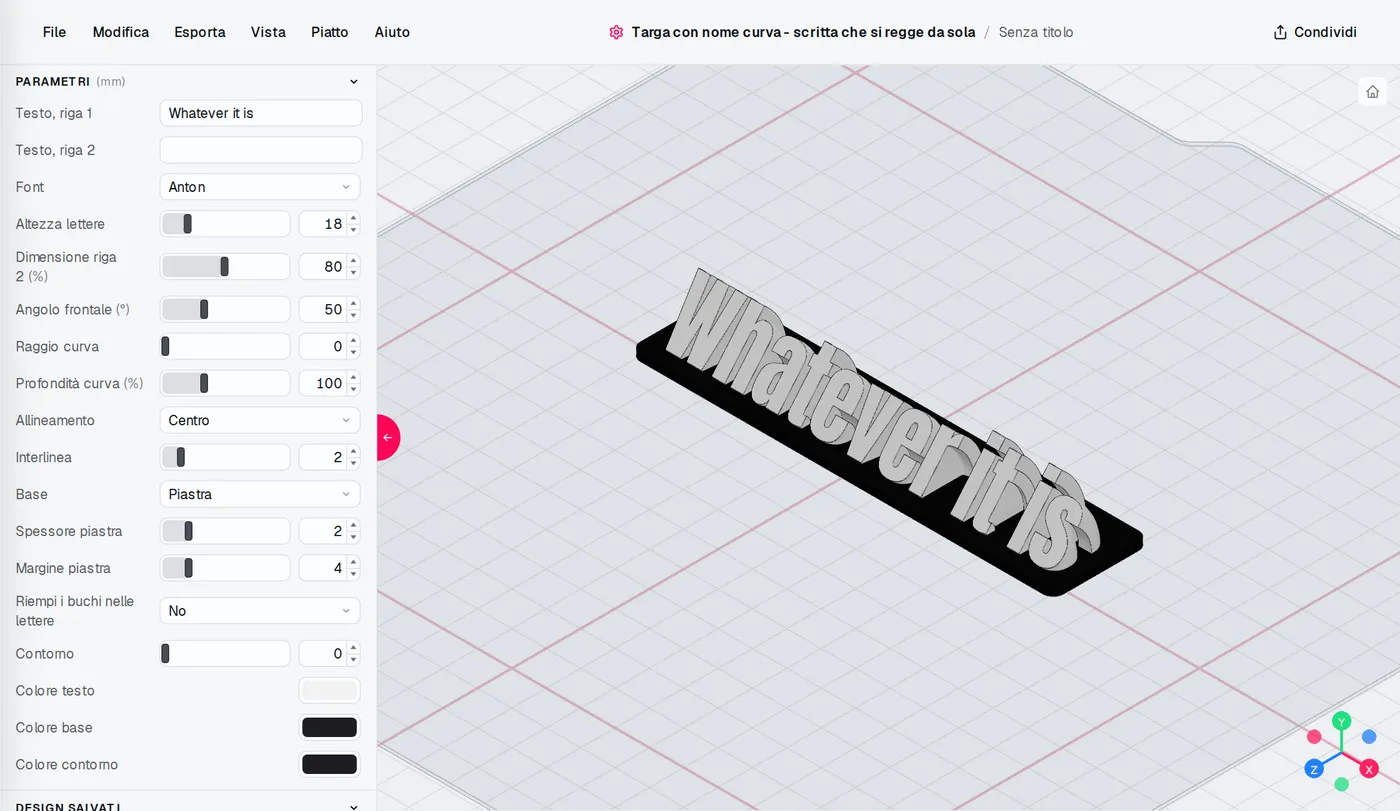Click the green Y axis gizmo handle

click(1342, 721)
